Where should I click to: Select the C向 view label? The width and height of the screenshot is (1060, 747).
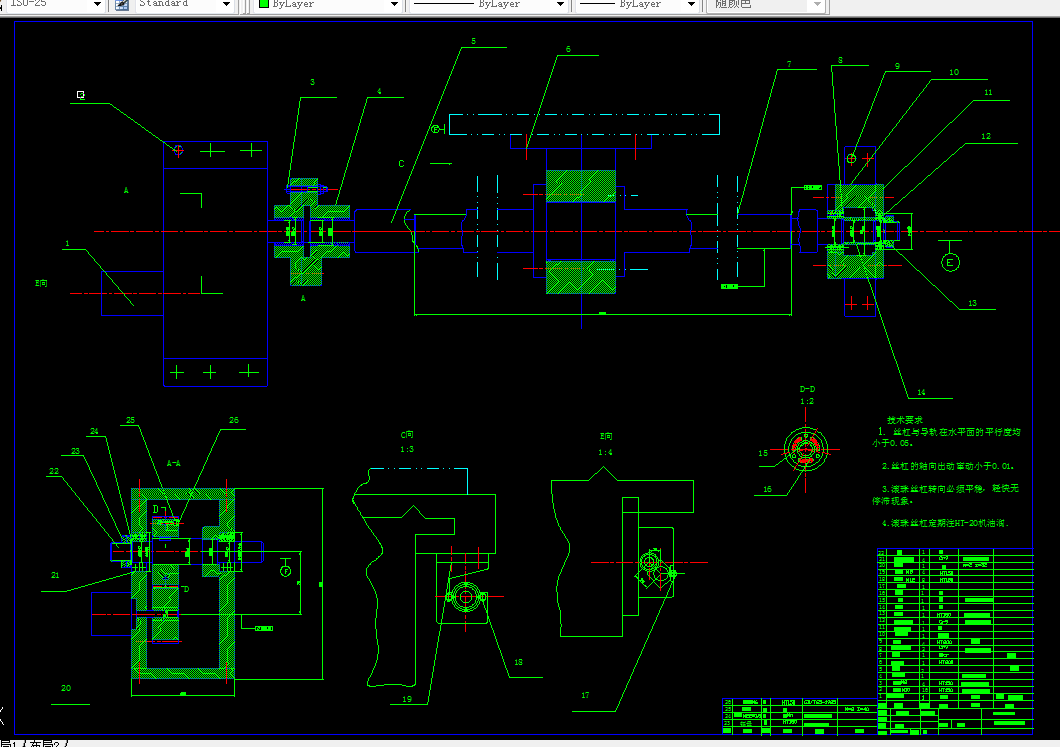click(x=407, y=435)
